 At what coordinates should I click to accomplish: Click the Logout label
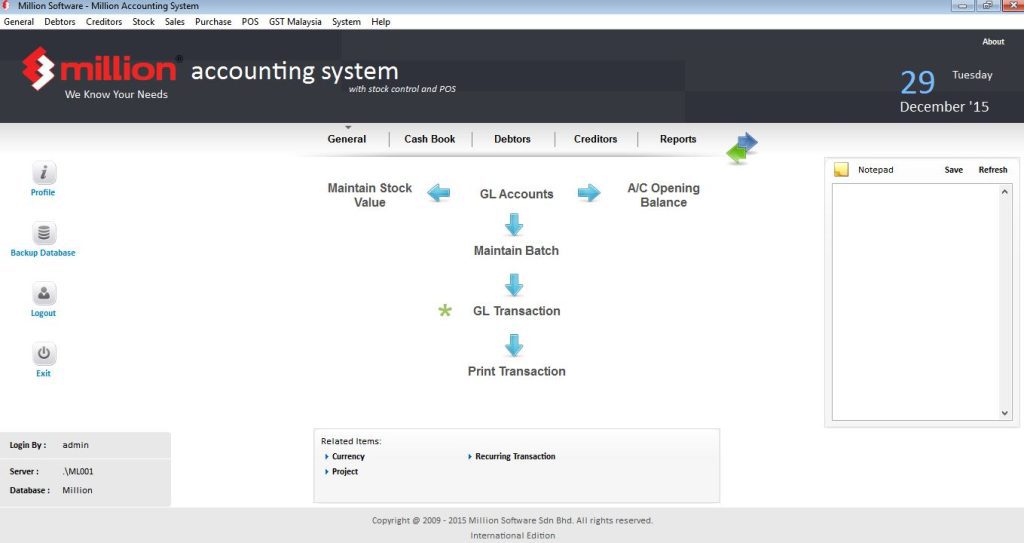[x=43, y=313]
